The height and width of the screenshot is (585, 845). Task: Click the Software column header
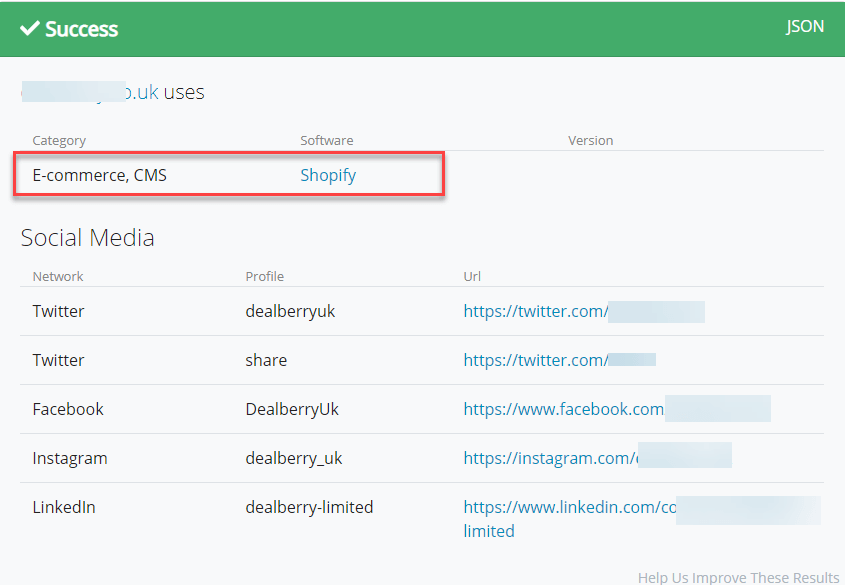click(x=327, y=141)
